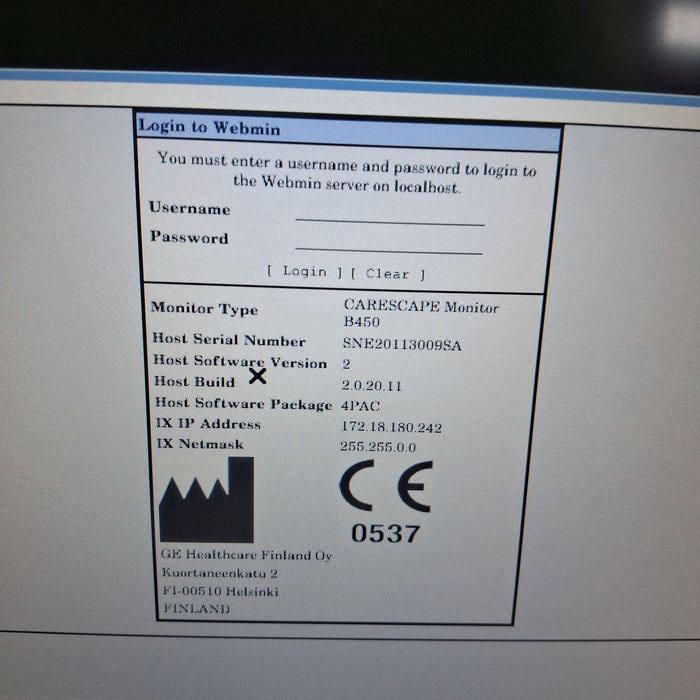Viewport: 700px width, 700px height.
Task: Click the login instruction message text
Action: (347, 172)
